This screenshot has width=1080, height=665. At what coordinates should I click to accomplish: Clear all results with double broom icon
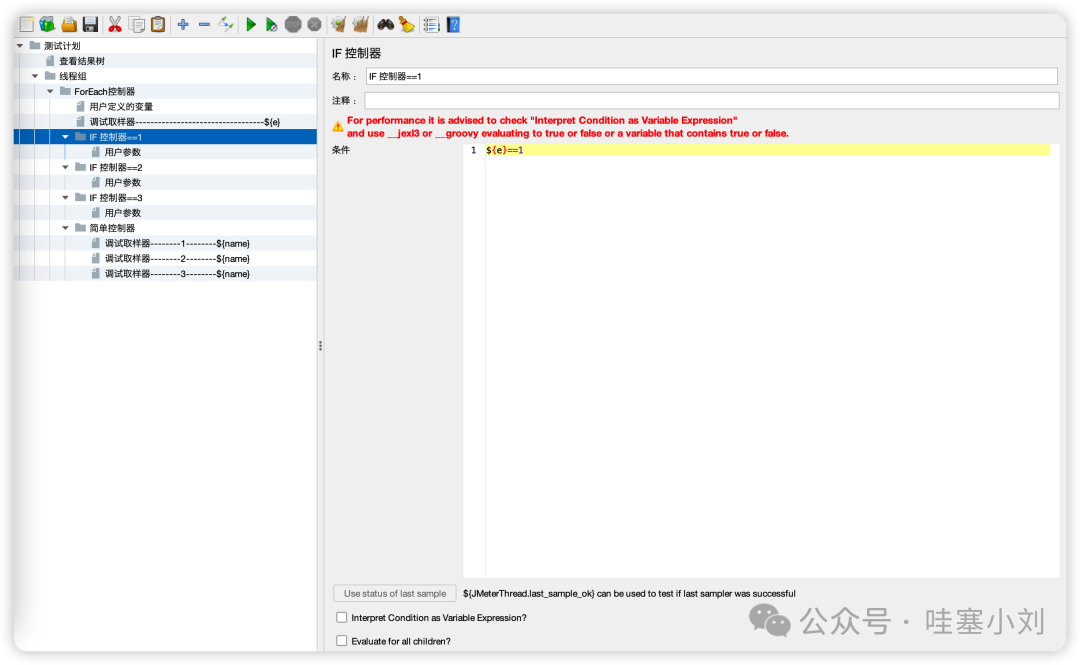[x=360, y=25]
